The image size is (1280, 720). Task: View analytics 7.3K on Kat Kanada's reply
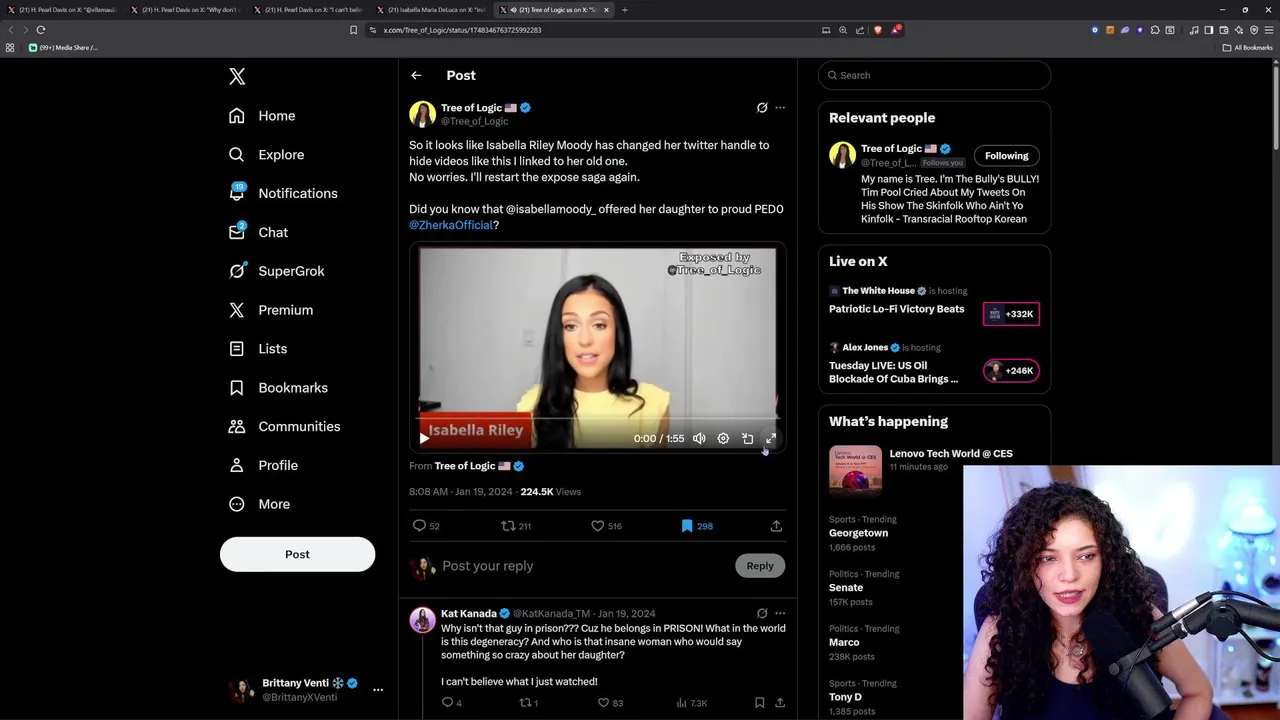coord(692,703)
